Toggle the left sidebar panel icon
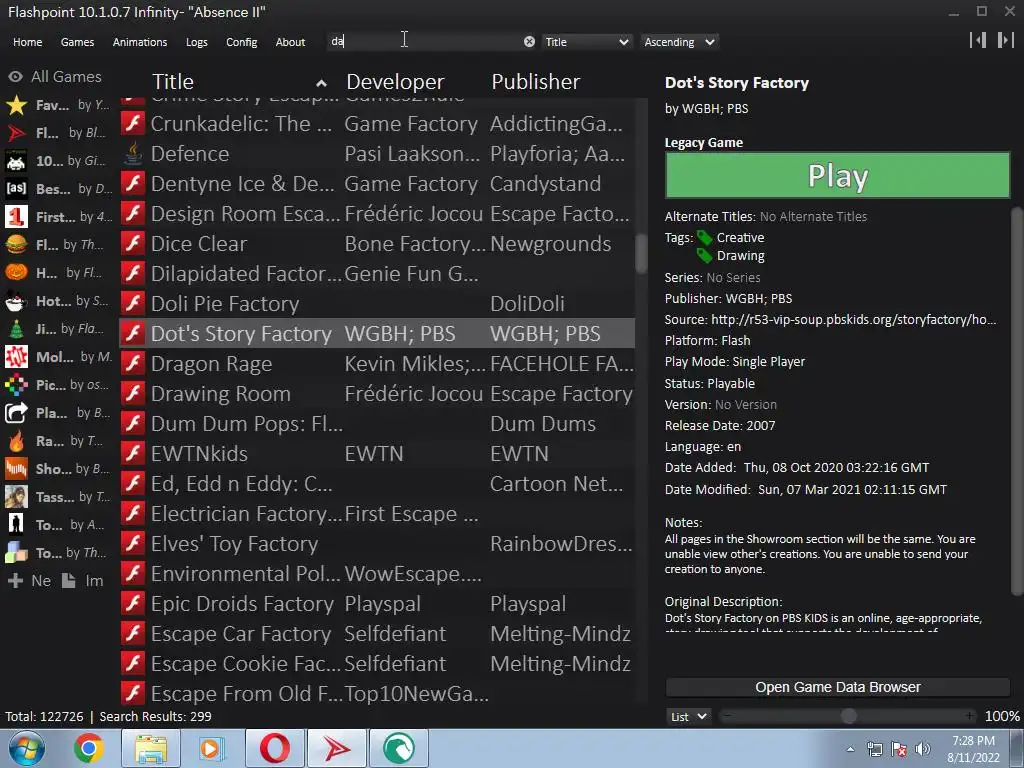The height and width of the screenshot is (768, 1024). tap(978, 40)
